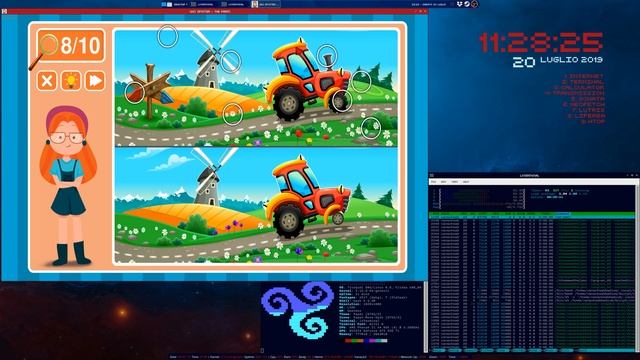
Task: Click the htop column header row in the terminal
Action: click(532, 215)
